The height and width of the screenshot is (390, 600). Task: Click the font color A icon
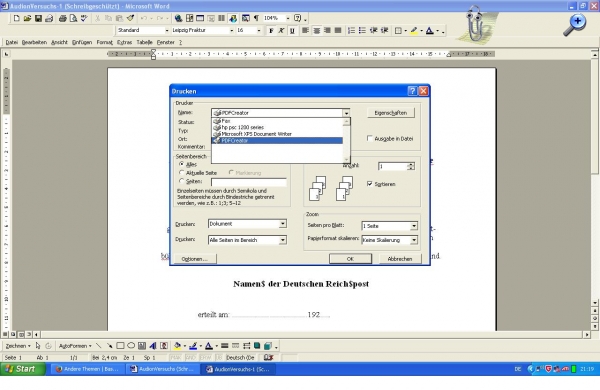pyautogui.click(x=430, y=31)
